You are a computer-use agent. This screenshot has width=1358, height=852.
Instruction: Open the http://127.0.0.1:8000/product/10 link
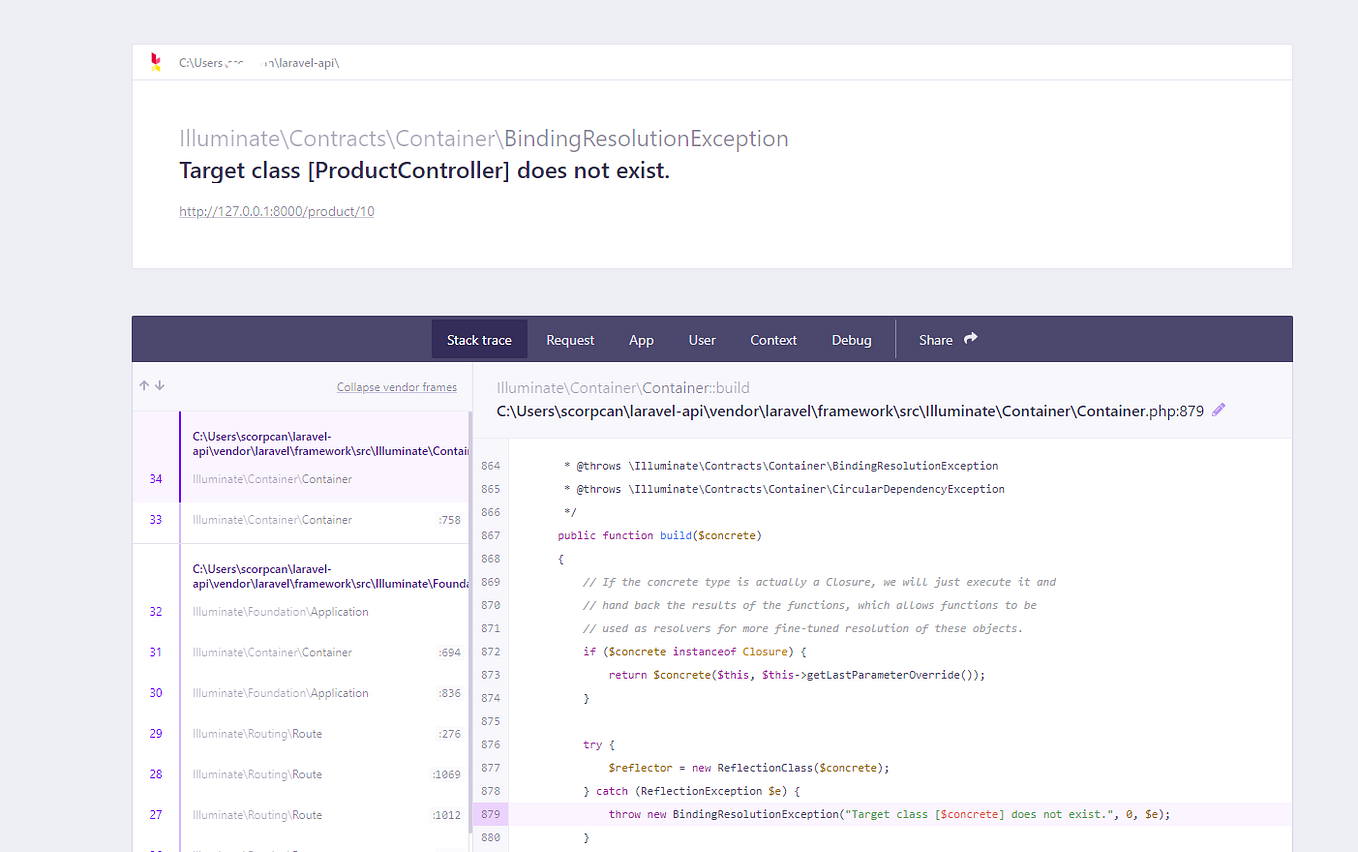[276, 211]
